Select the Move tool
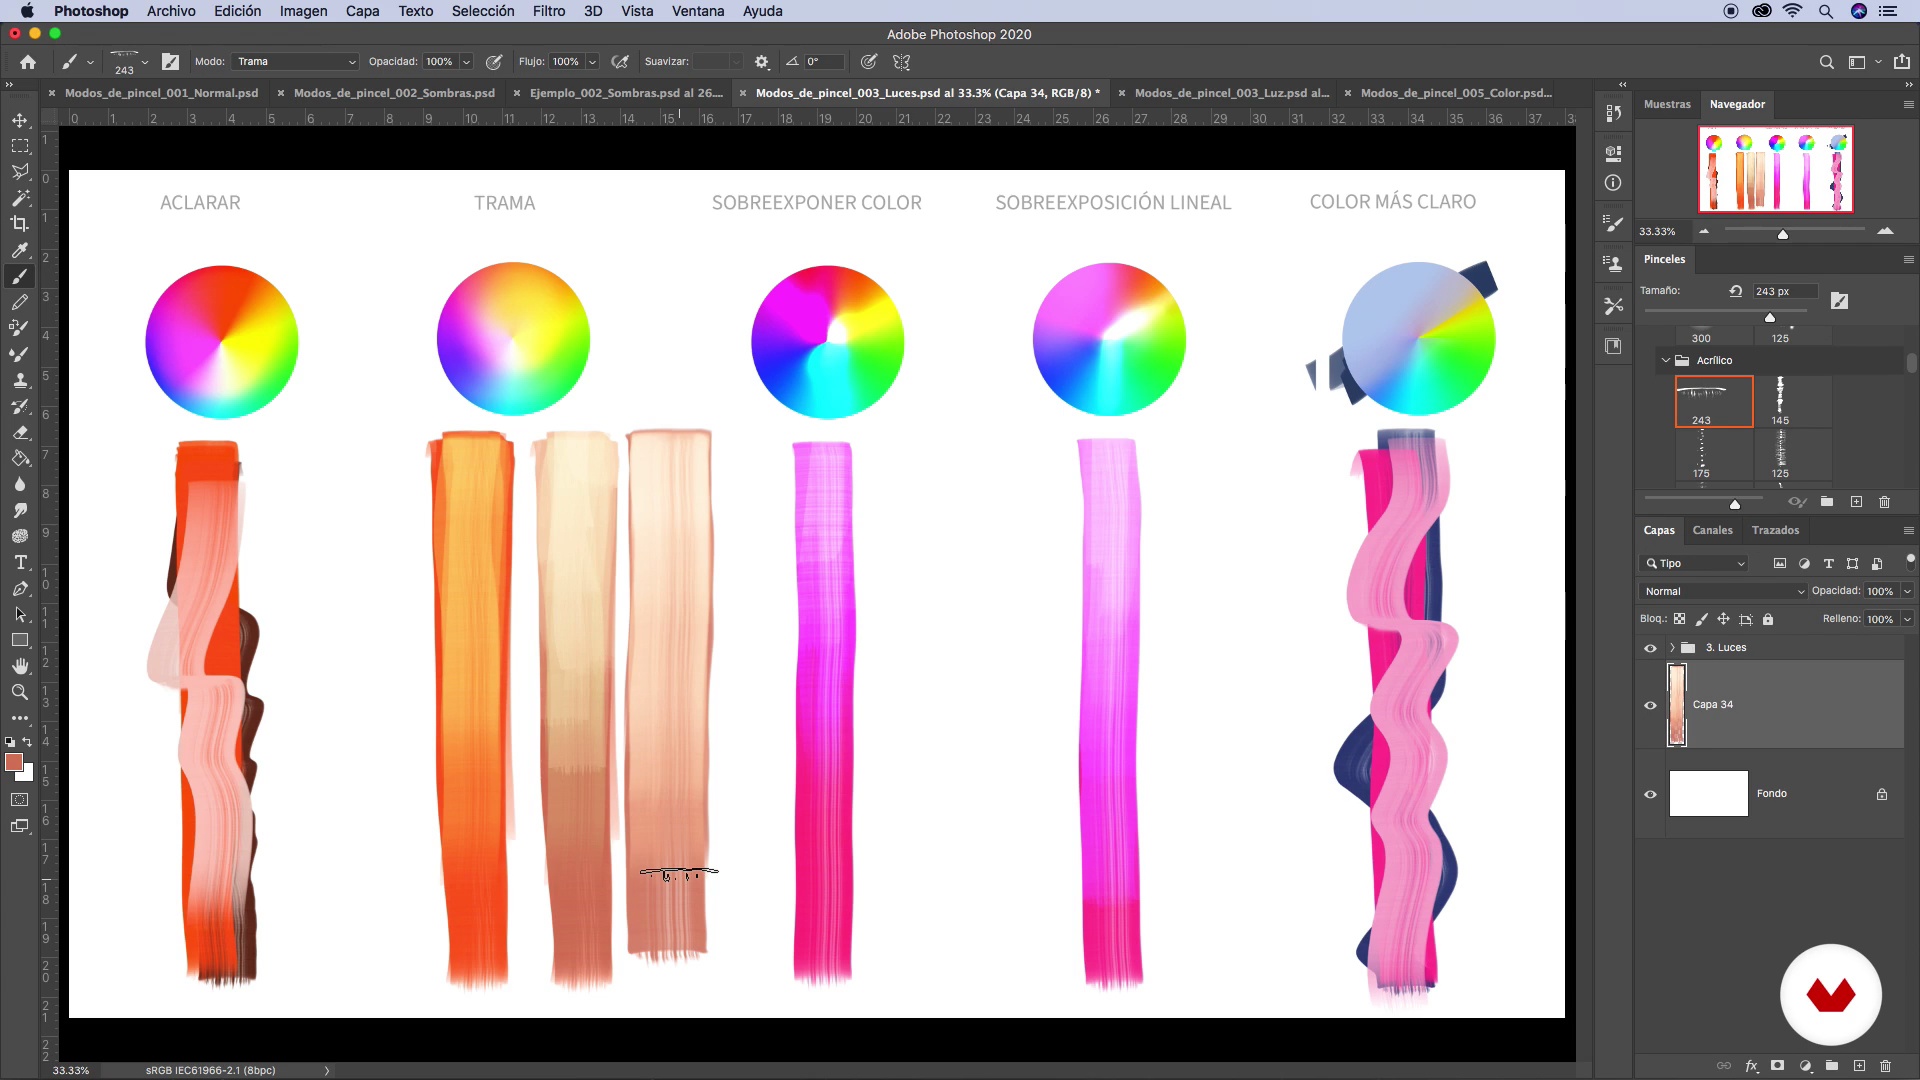 coord(20,120)
